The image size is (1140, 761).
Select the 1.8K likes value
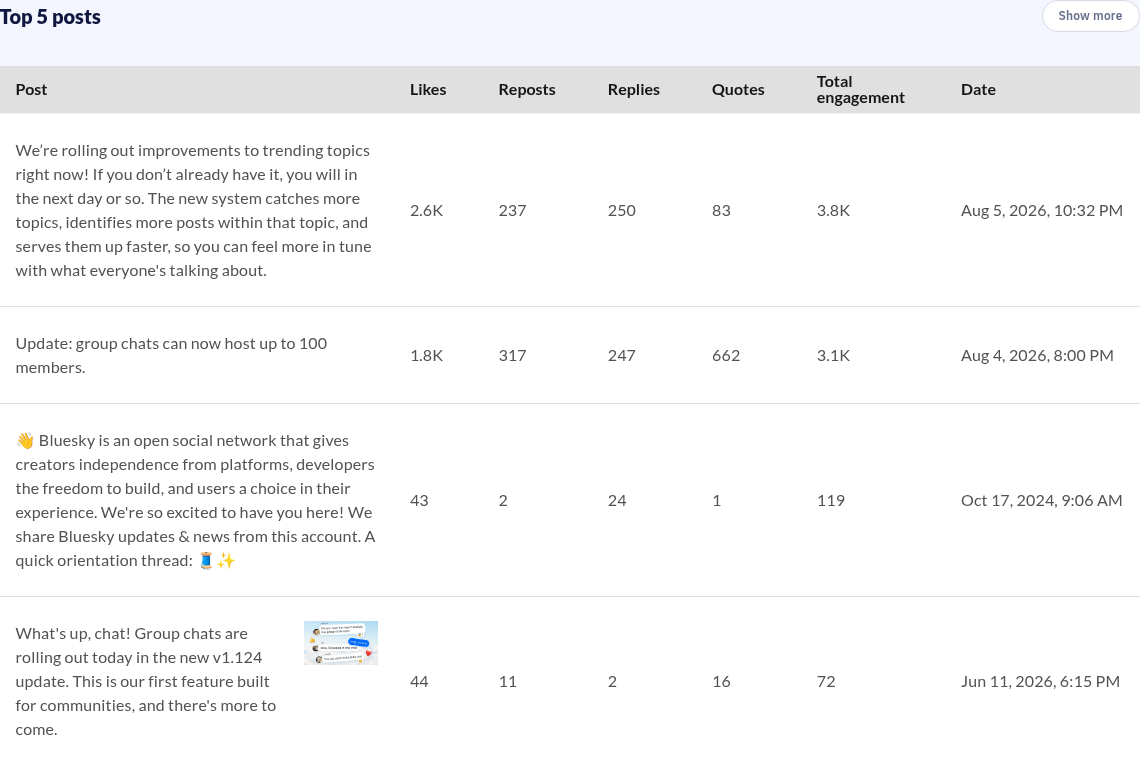click(426, 355)
